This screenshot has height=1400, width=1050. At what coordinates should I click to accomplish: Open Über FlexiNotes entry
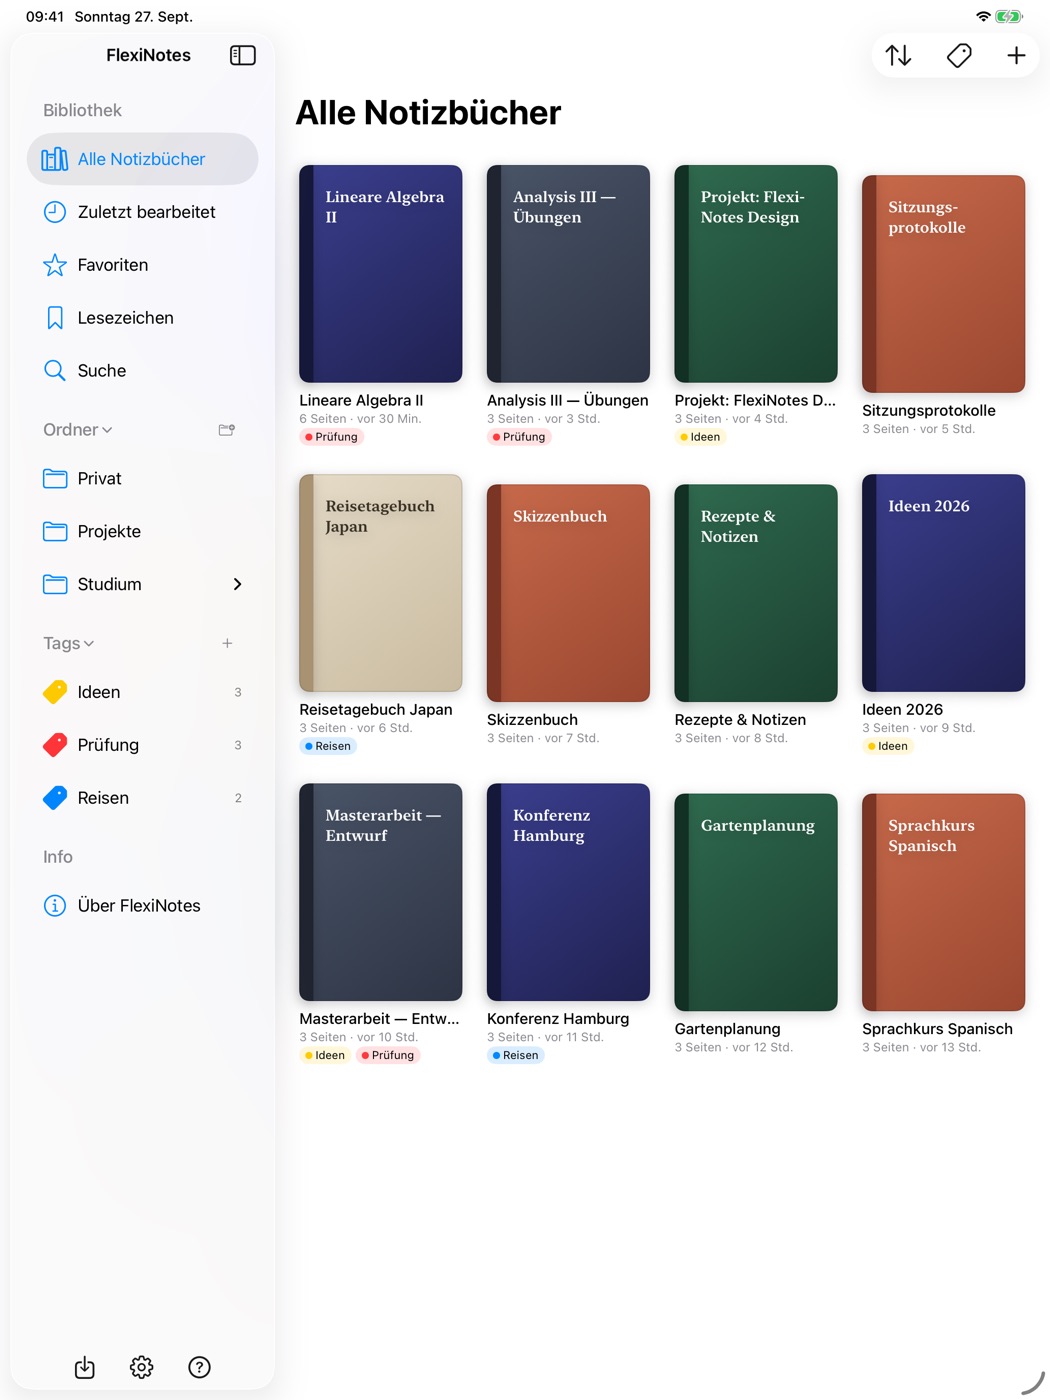coord(142,906)
